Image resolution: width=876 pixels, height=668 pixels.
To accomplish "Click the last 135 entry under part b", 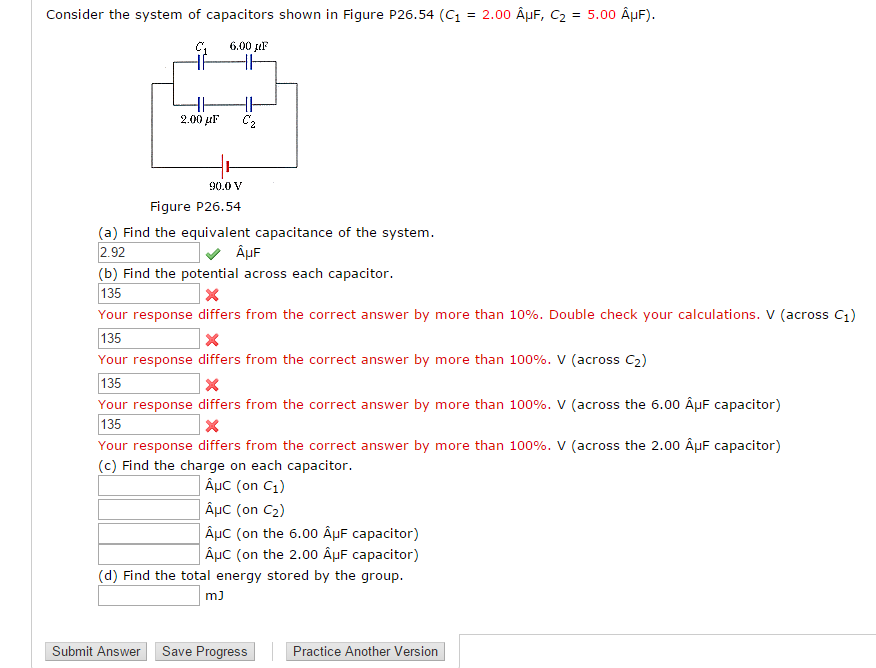I will tap(148, 424).
